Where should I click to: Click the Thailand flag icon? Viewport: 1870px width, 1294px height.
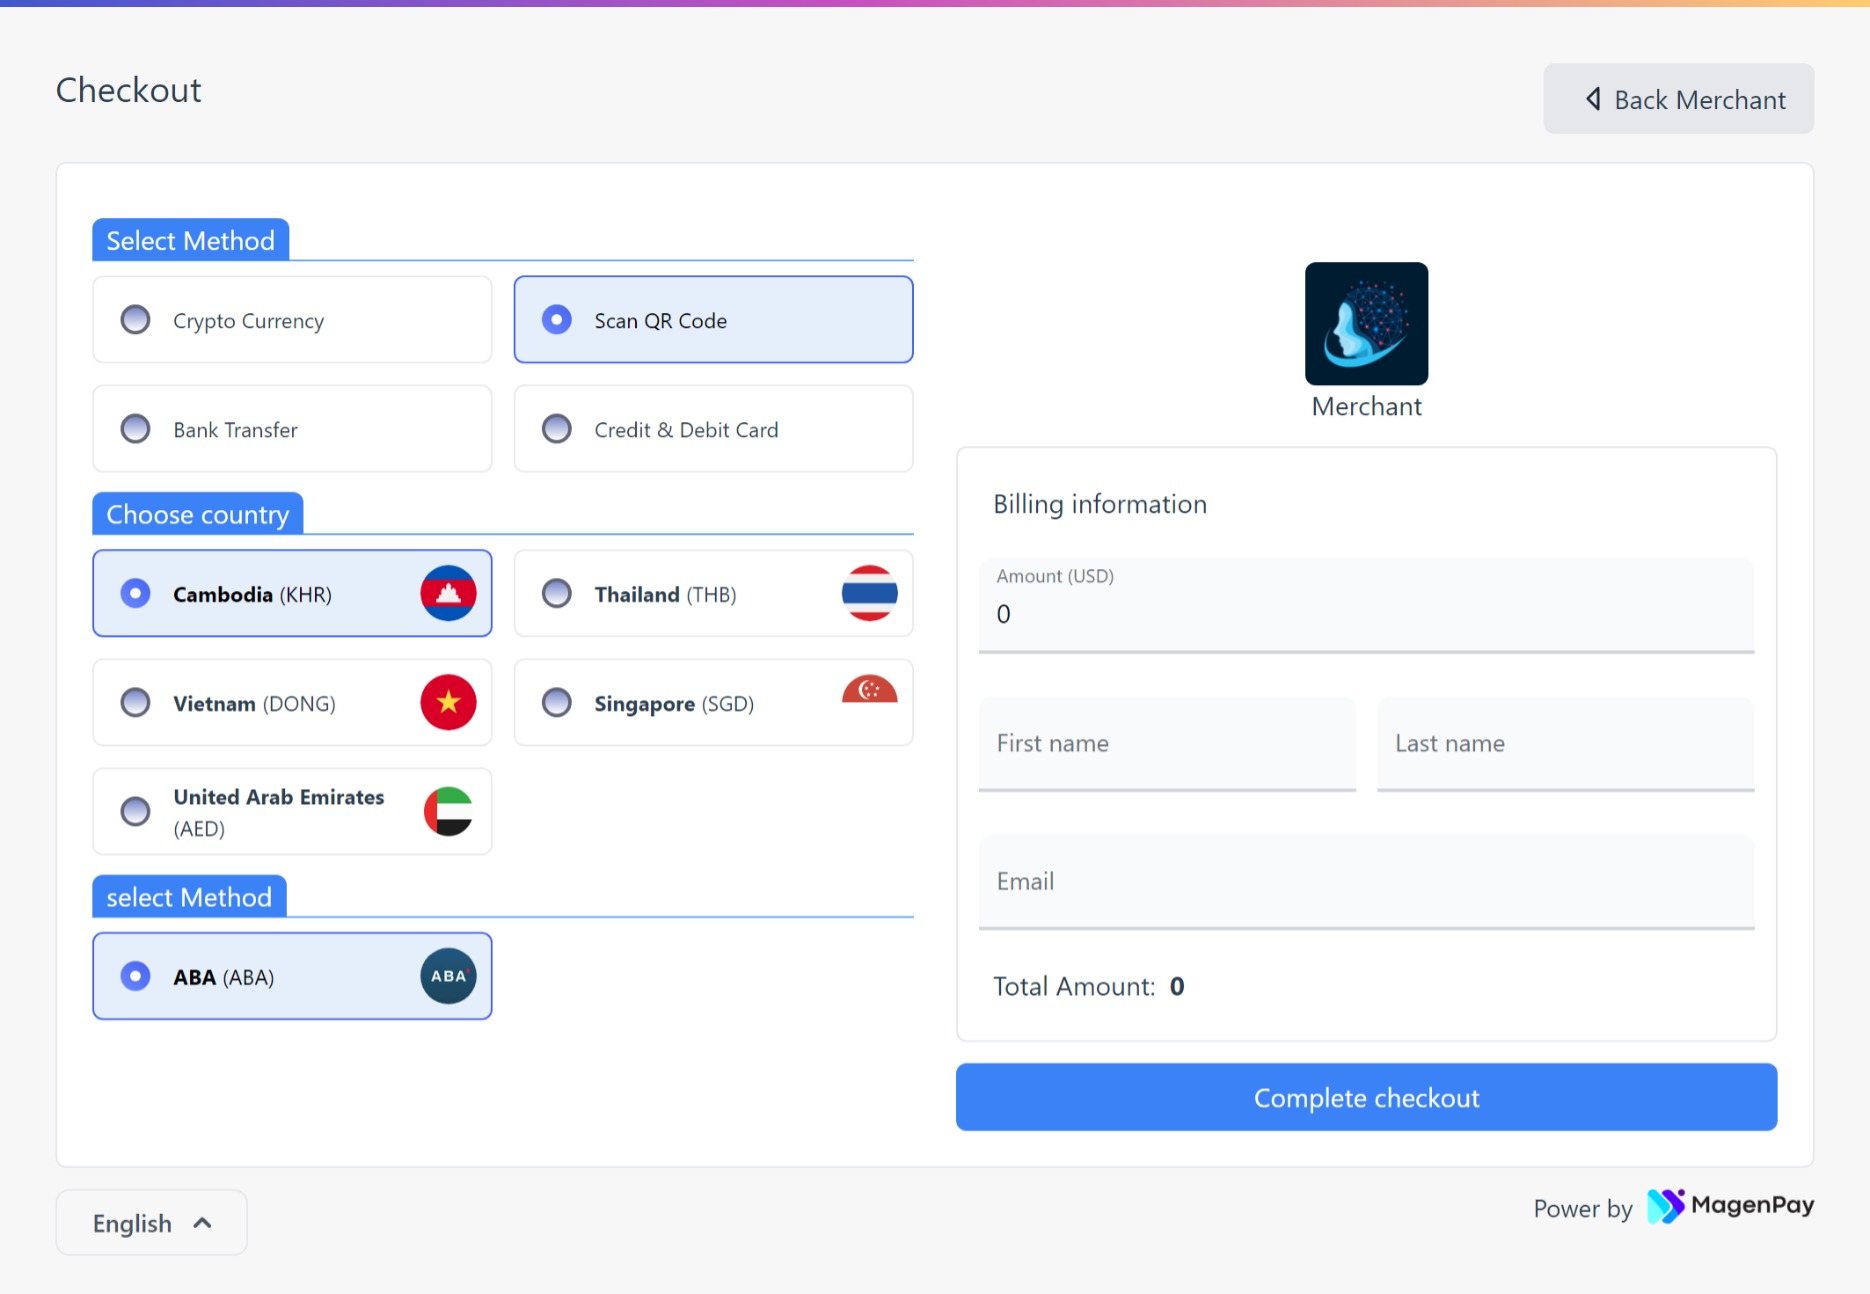[x=869, y=593]
